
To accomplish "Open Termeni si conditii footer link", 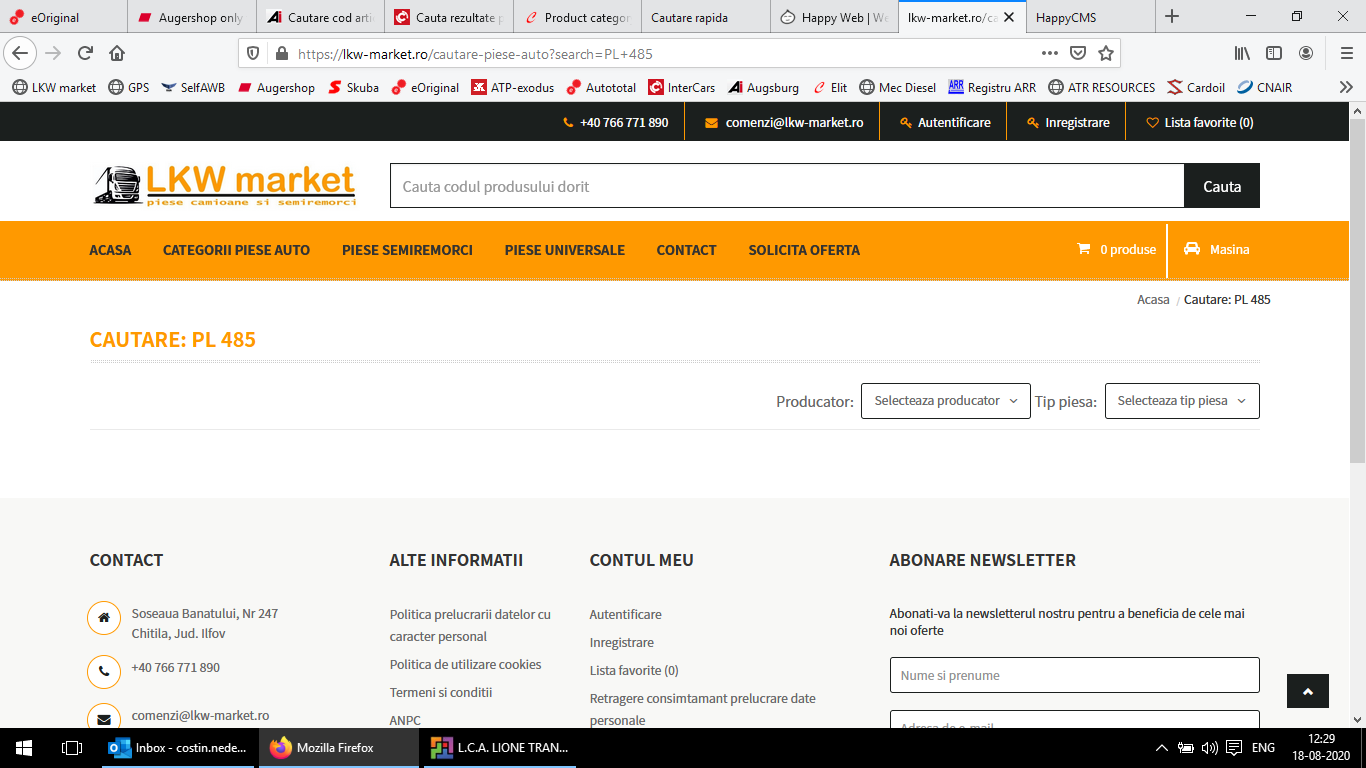I will click(441, 693).
